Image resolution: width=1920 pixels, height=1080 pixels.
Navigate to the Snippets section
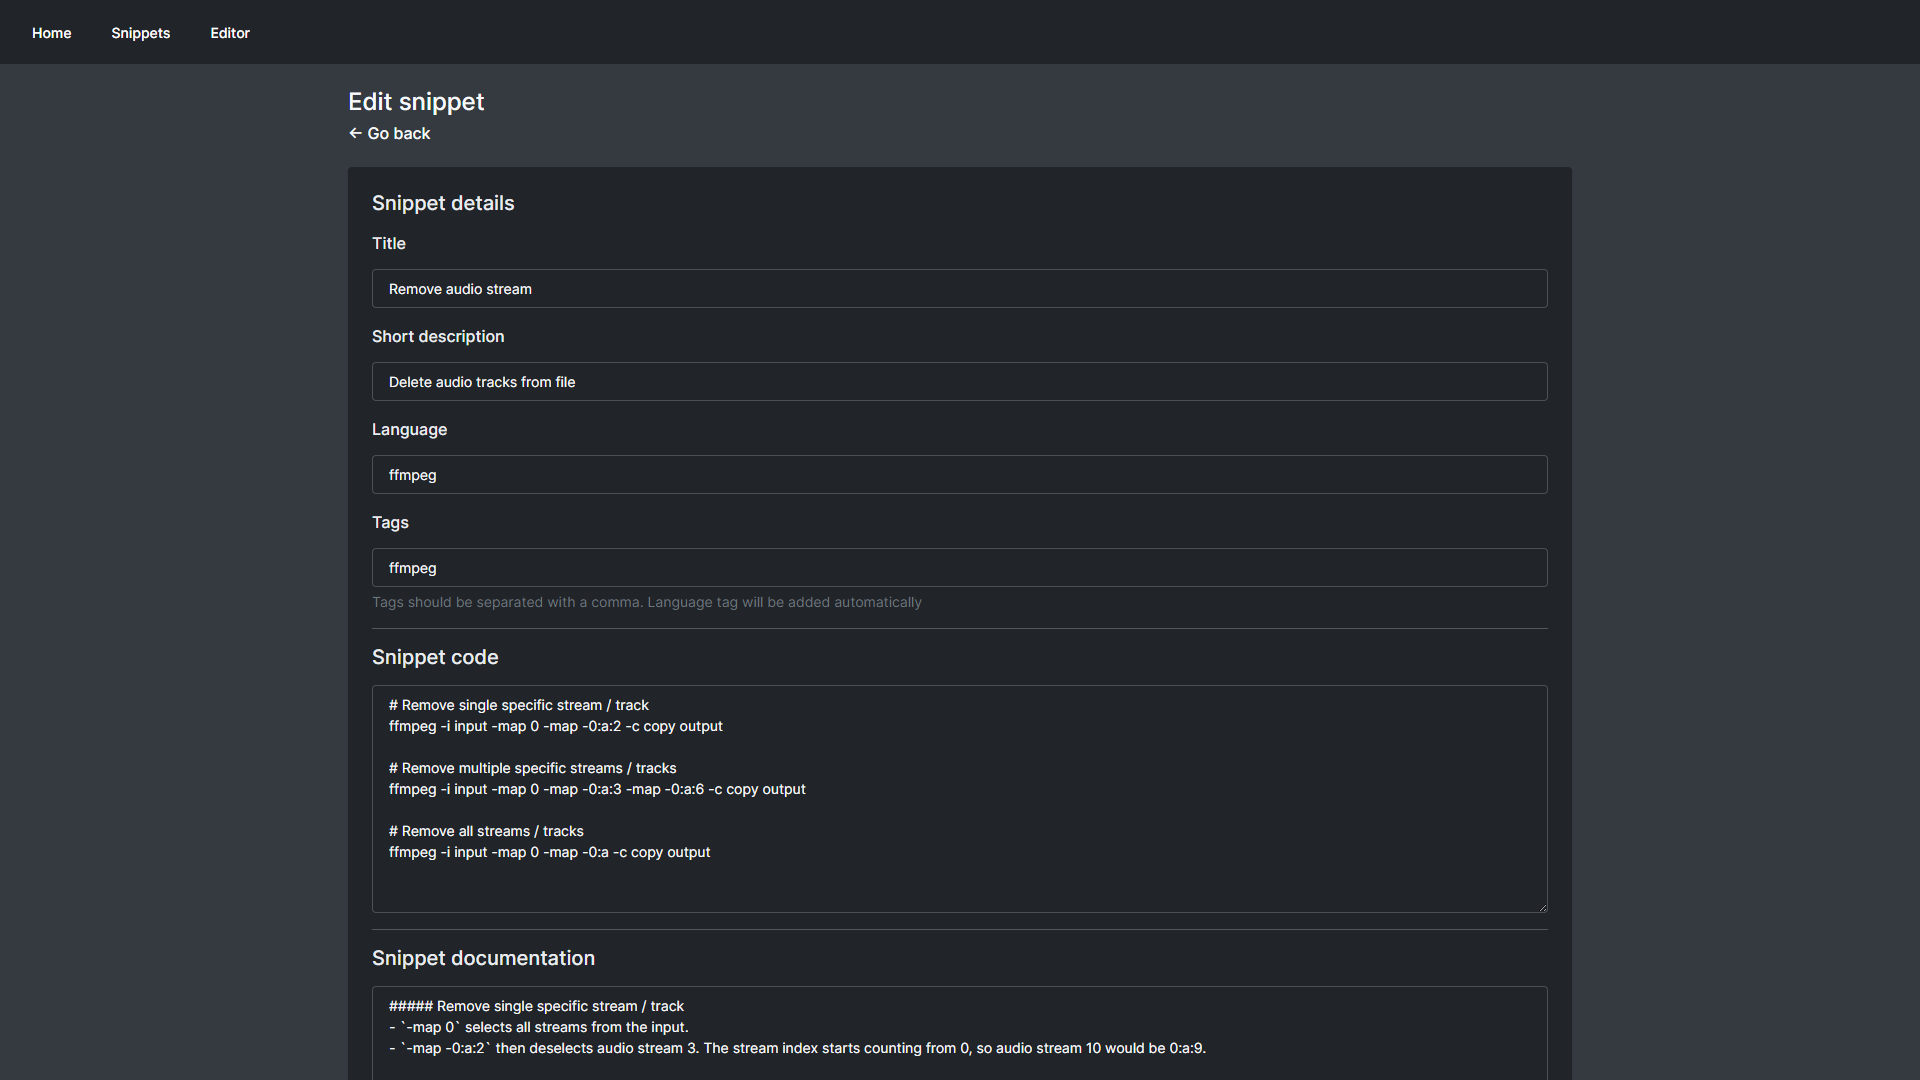point(140,33)
